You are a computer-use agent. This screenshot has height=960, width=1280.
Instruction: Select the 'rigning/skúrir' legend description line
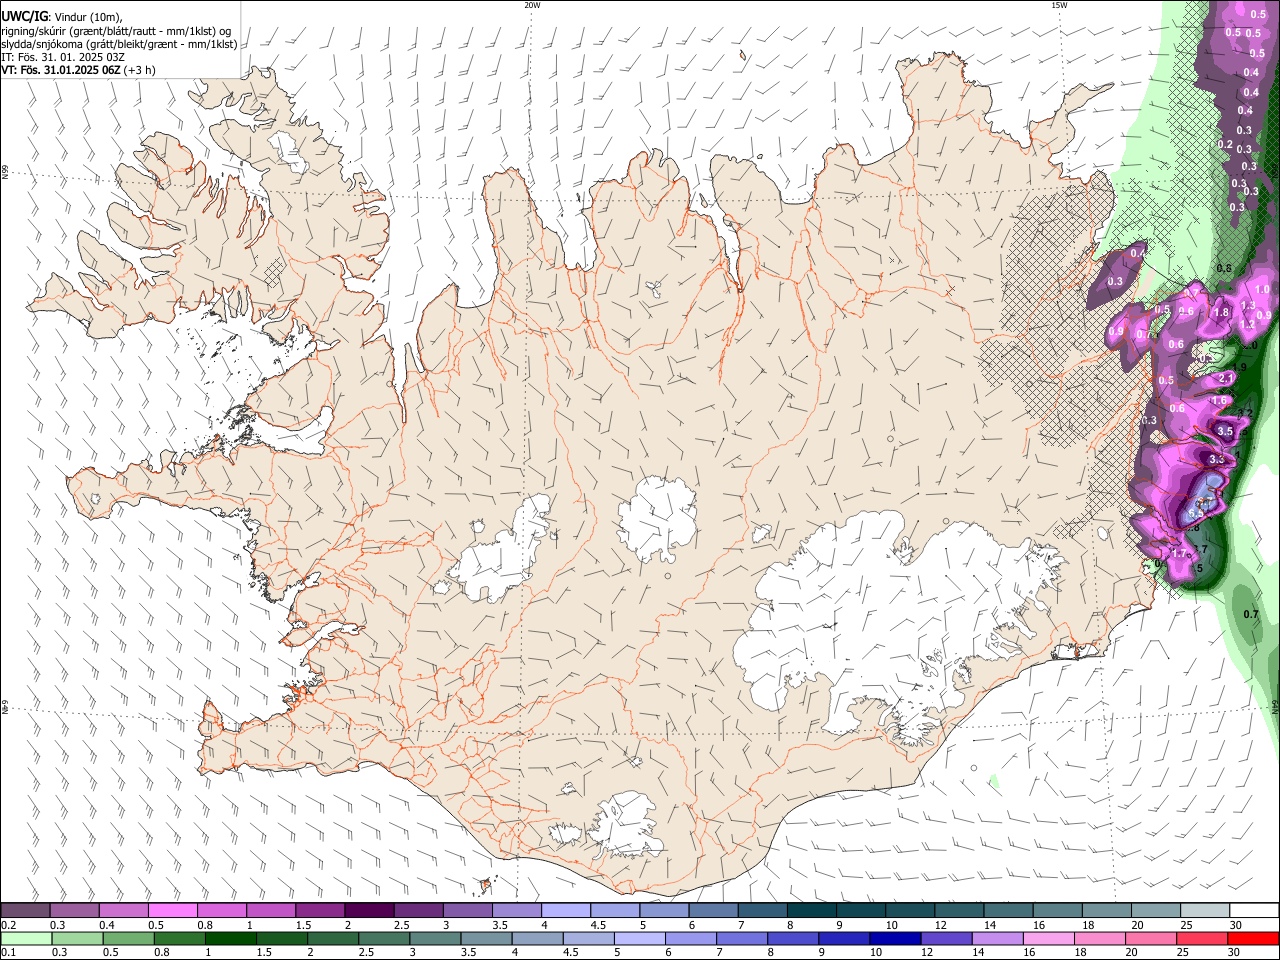point(116,31)
